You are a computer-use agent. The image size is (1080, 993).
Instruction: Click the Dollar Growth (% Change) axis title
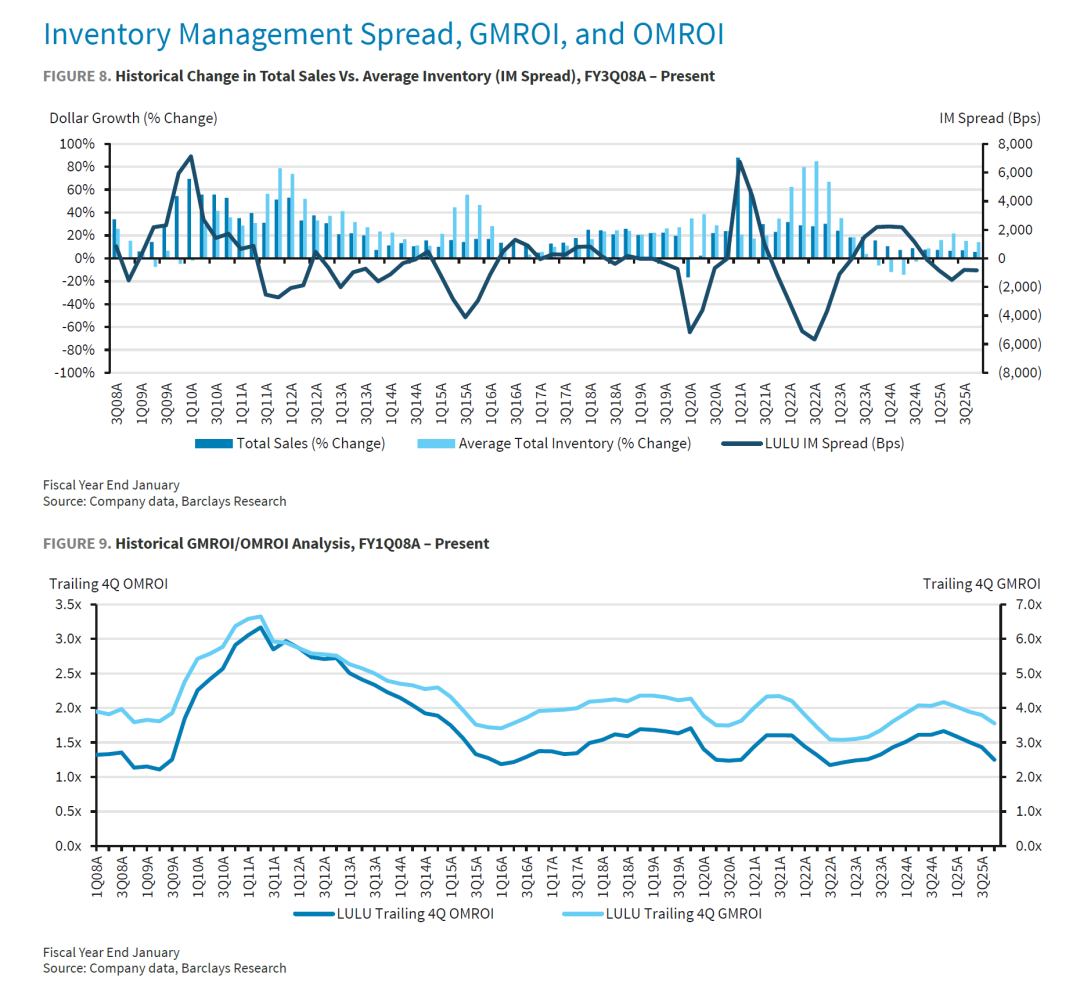pyautogui.click(x=133, y=118)
